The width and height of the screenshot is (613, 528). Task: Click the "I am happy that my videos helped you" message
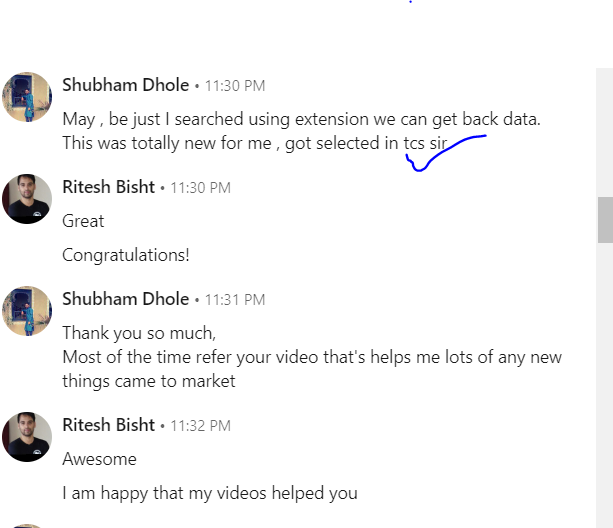pos(209,493)
